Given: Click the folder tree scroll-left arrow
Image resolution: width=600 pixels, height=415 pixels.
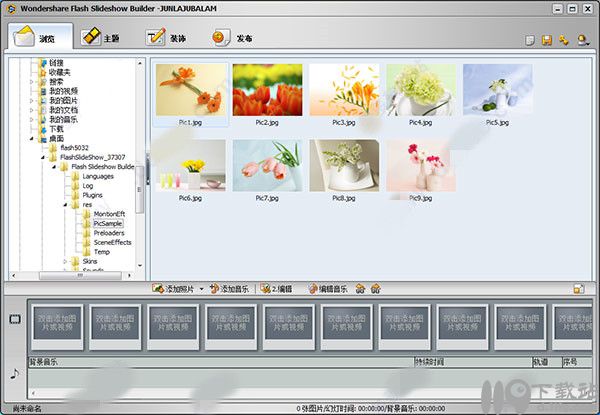Looking at the screenshot, I should pyautogui.click(x=14, y=275).
